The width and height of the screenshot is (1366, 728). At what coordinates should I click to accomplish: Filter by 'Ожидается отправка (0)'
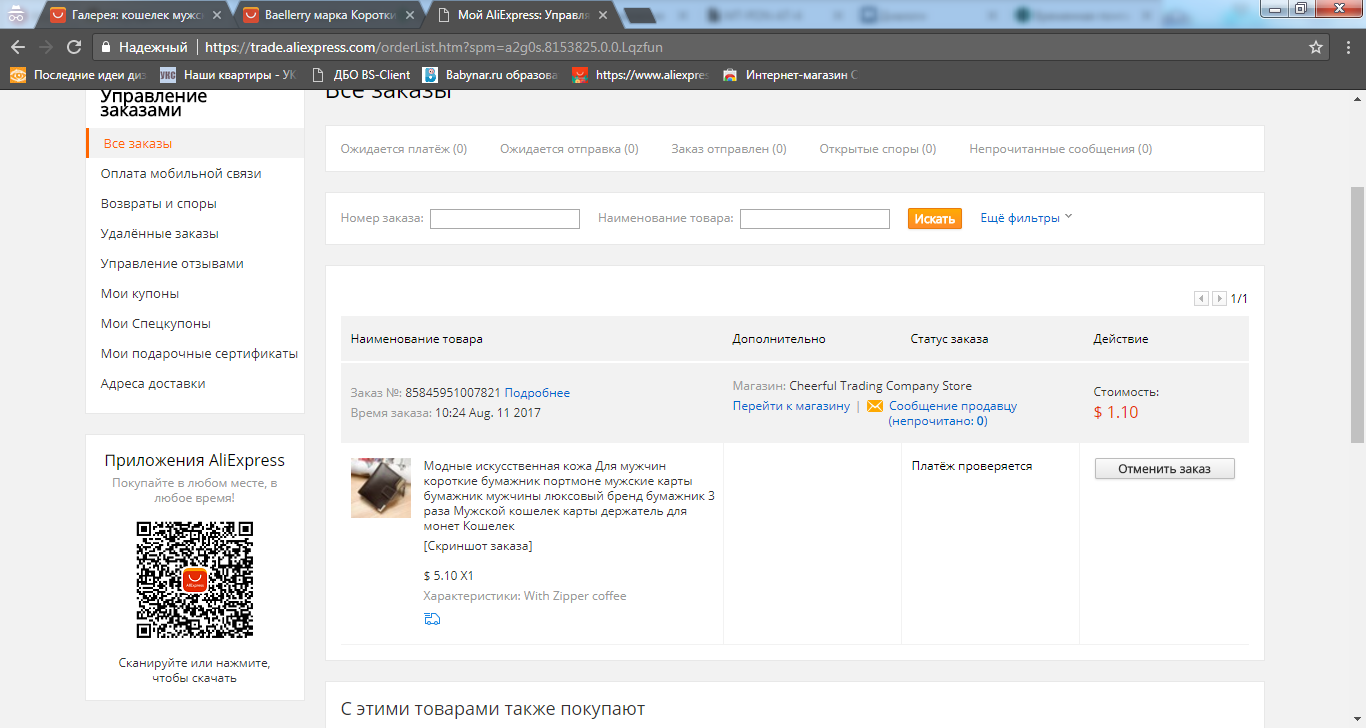coord(569,149)
